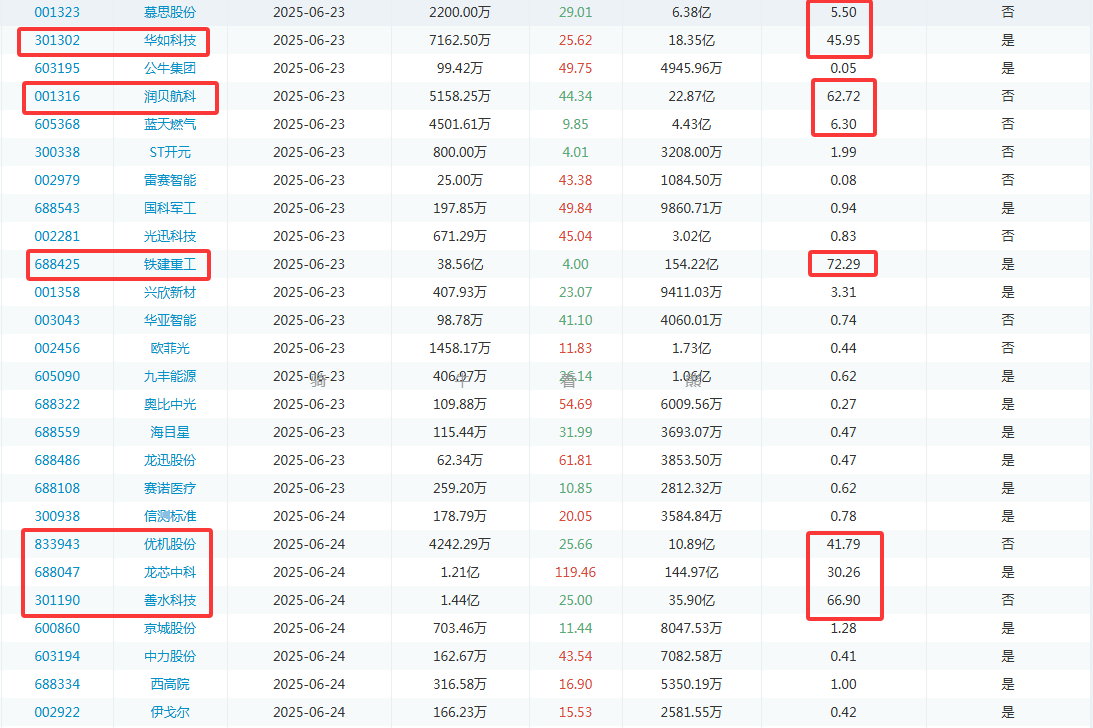Click stock code 300338
The width and height of the screenshot is (1093, 728).
[x=57, y=152]
